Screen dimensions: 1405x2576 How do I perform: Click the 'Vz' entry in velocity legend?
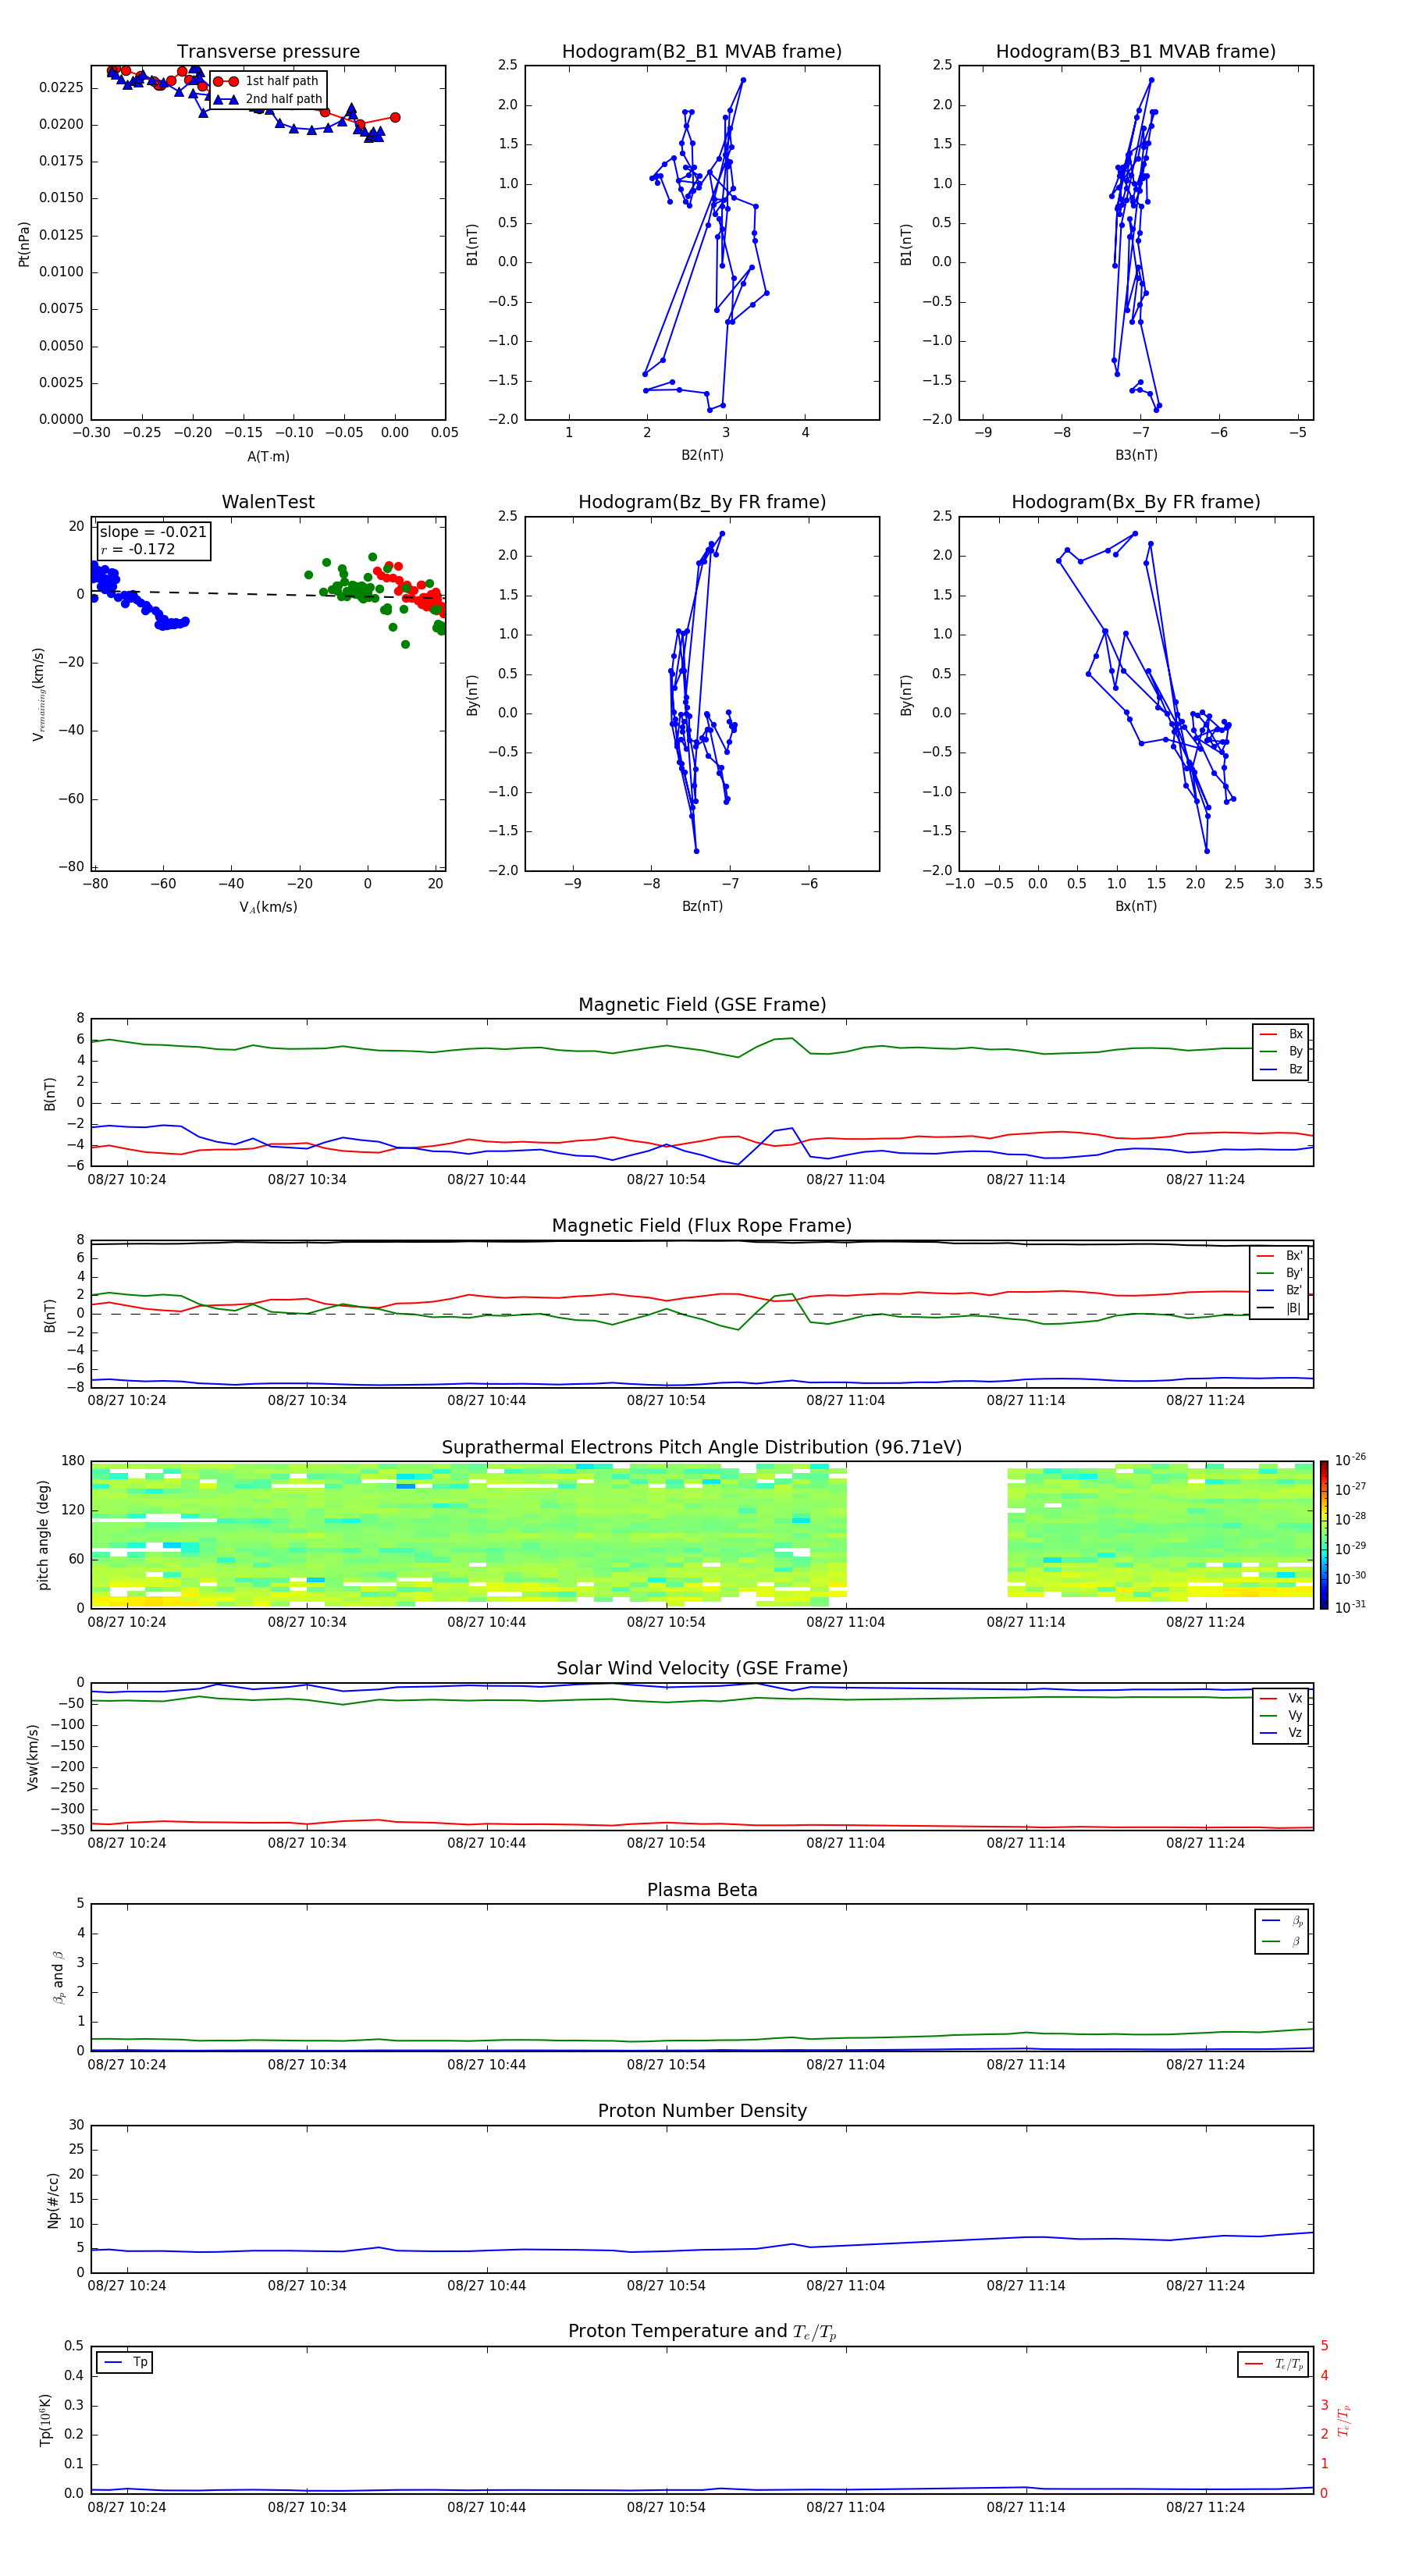pyautogui.click(x=1281, y=1732)
